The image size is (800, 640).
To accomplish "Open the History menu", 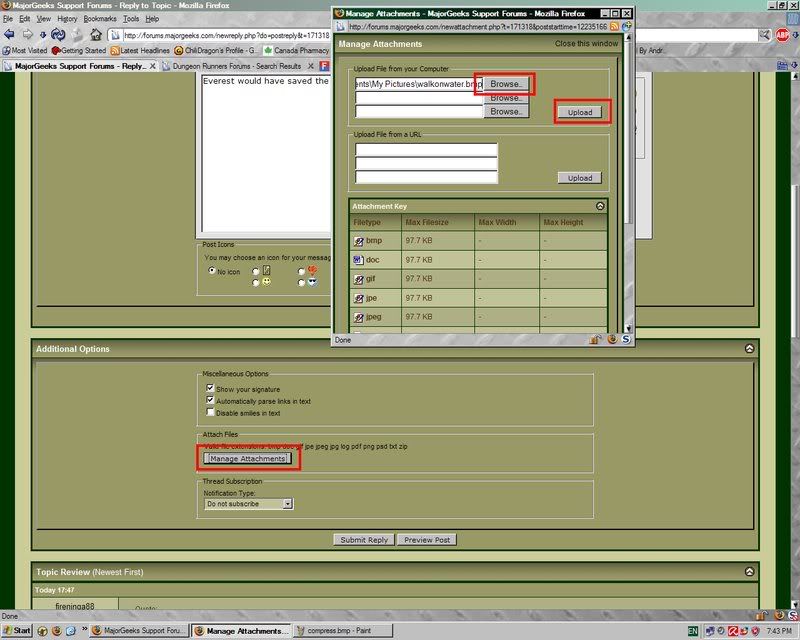I will pyautogui.click(x=67, y=19).
